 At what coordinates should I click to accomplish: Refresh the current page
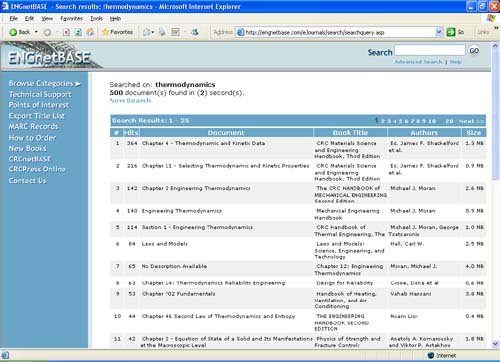(x=78, y=32)
